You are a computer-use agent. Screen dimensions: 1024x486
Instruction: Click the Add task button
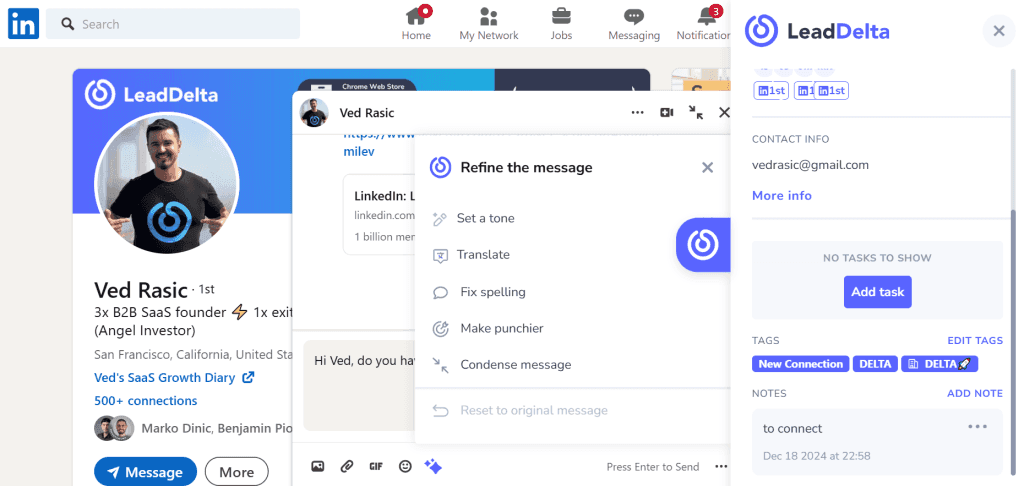pos(878,292)
